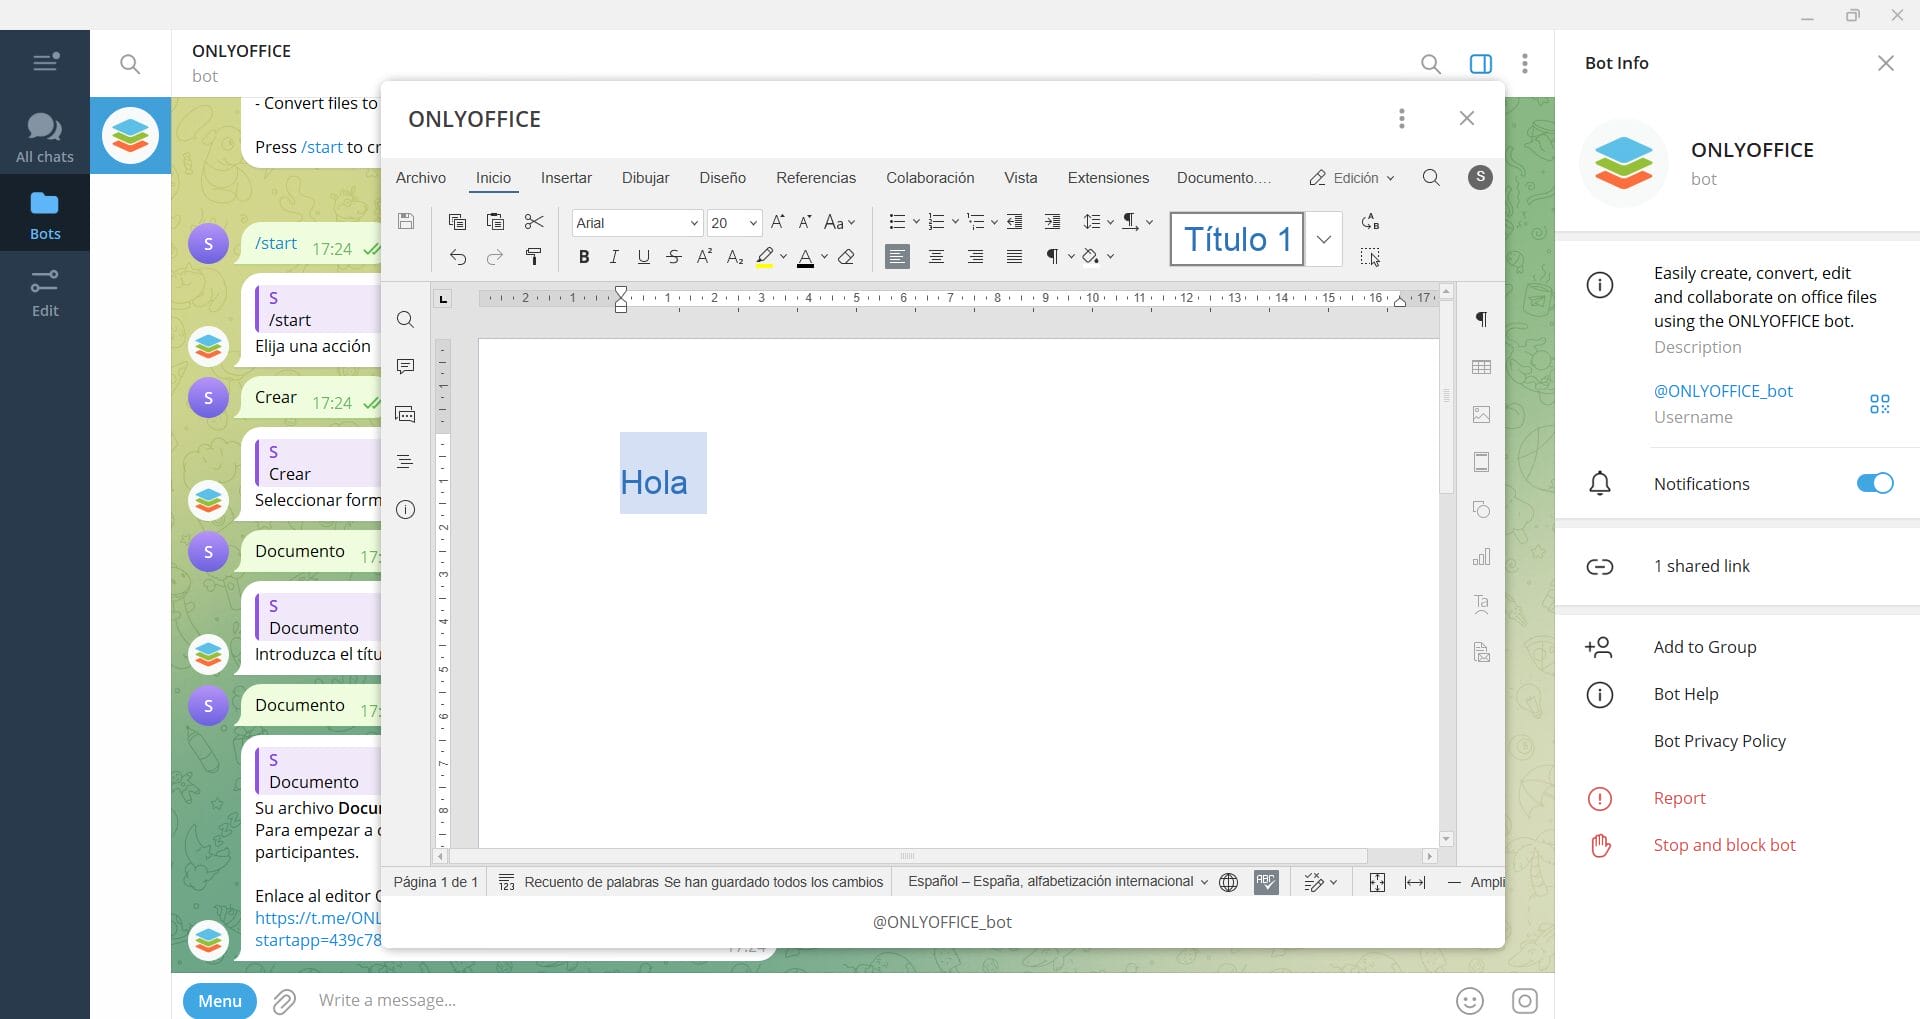The image size is (1920, 1019).
Task: Open the Find magnifier in left editor sidebar
Action: (x=405, y=320)
